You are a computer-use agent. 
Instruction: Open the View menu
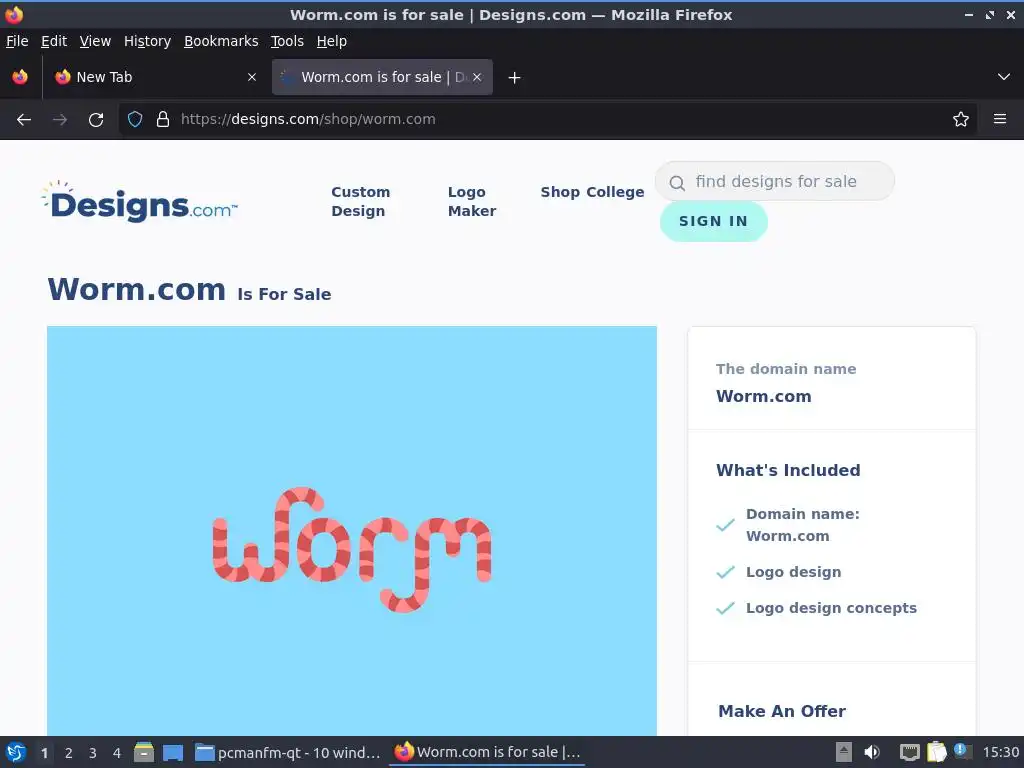[95, 41]
